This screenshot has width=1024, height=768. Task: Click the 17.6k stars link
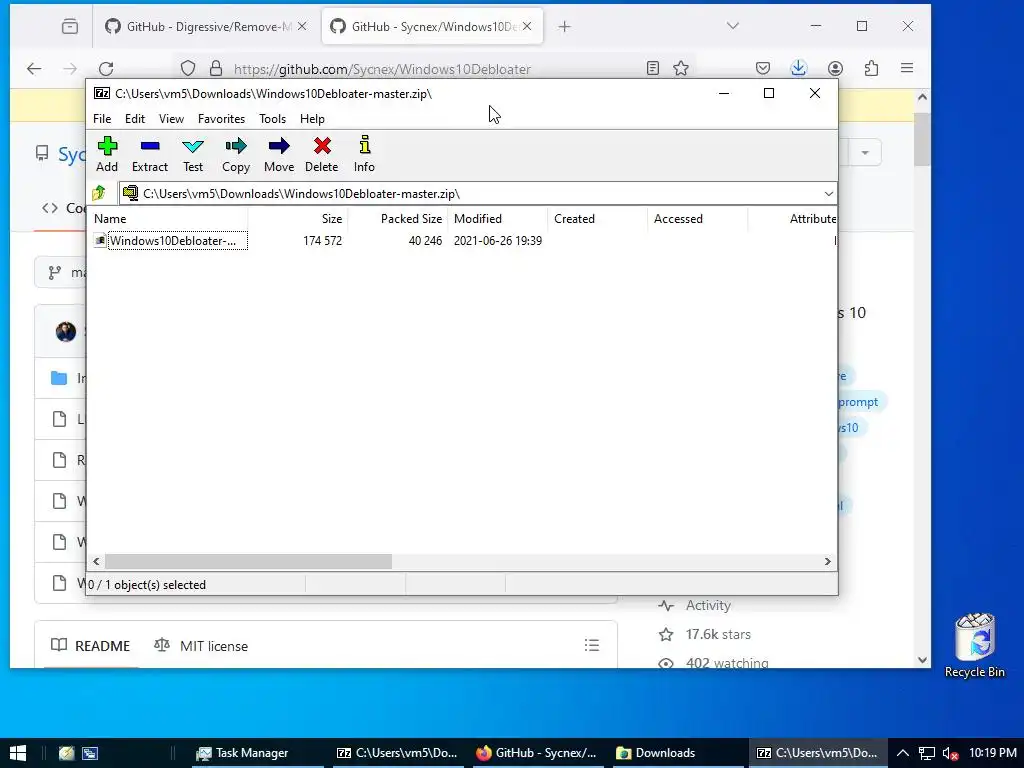click(718, 634)
